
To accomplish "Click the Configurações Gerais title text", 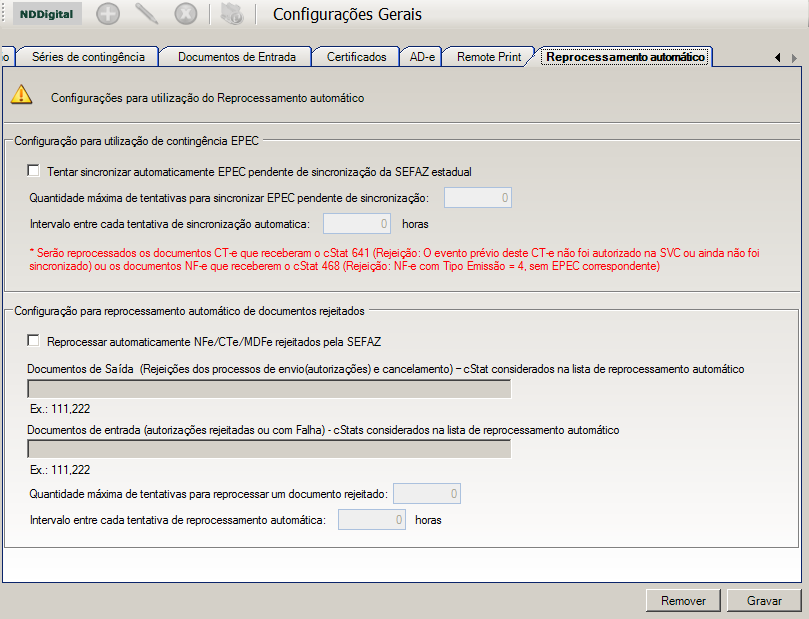I will pos(347,14).
